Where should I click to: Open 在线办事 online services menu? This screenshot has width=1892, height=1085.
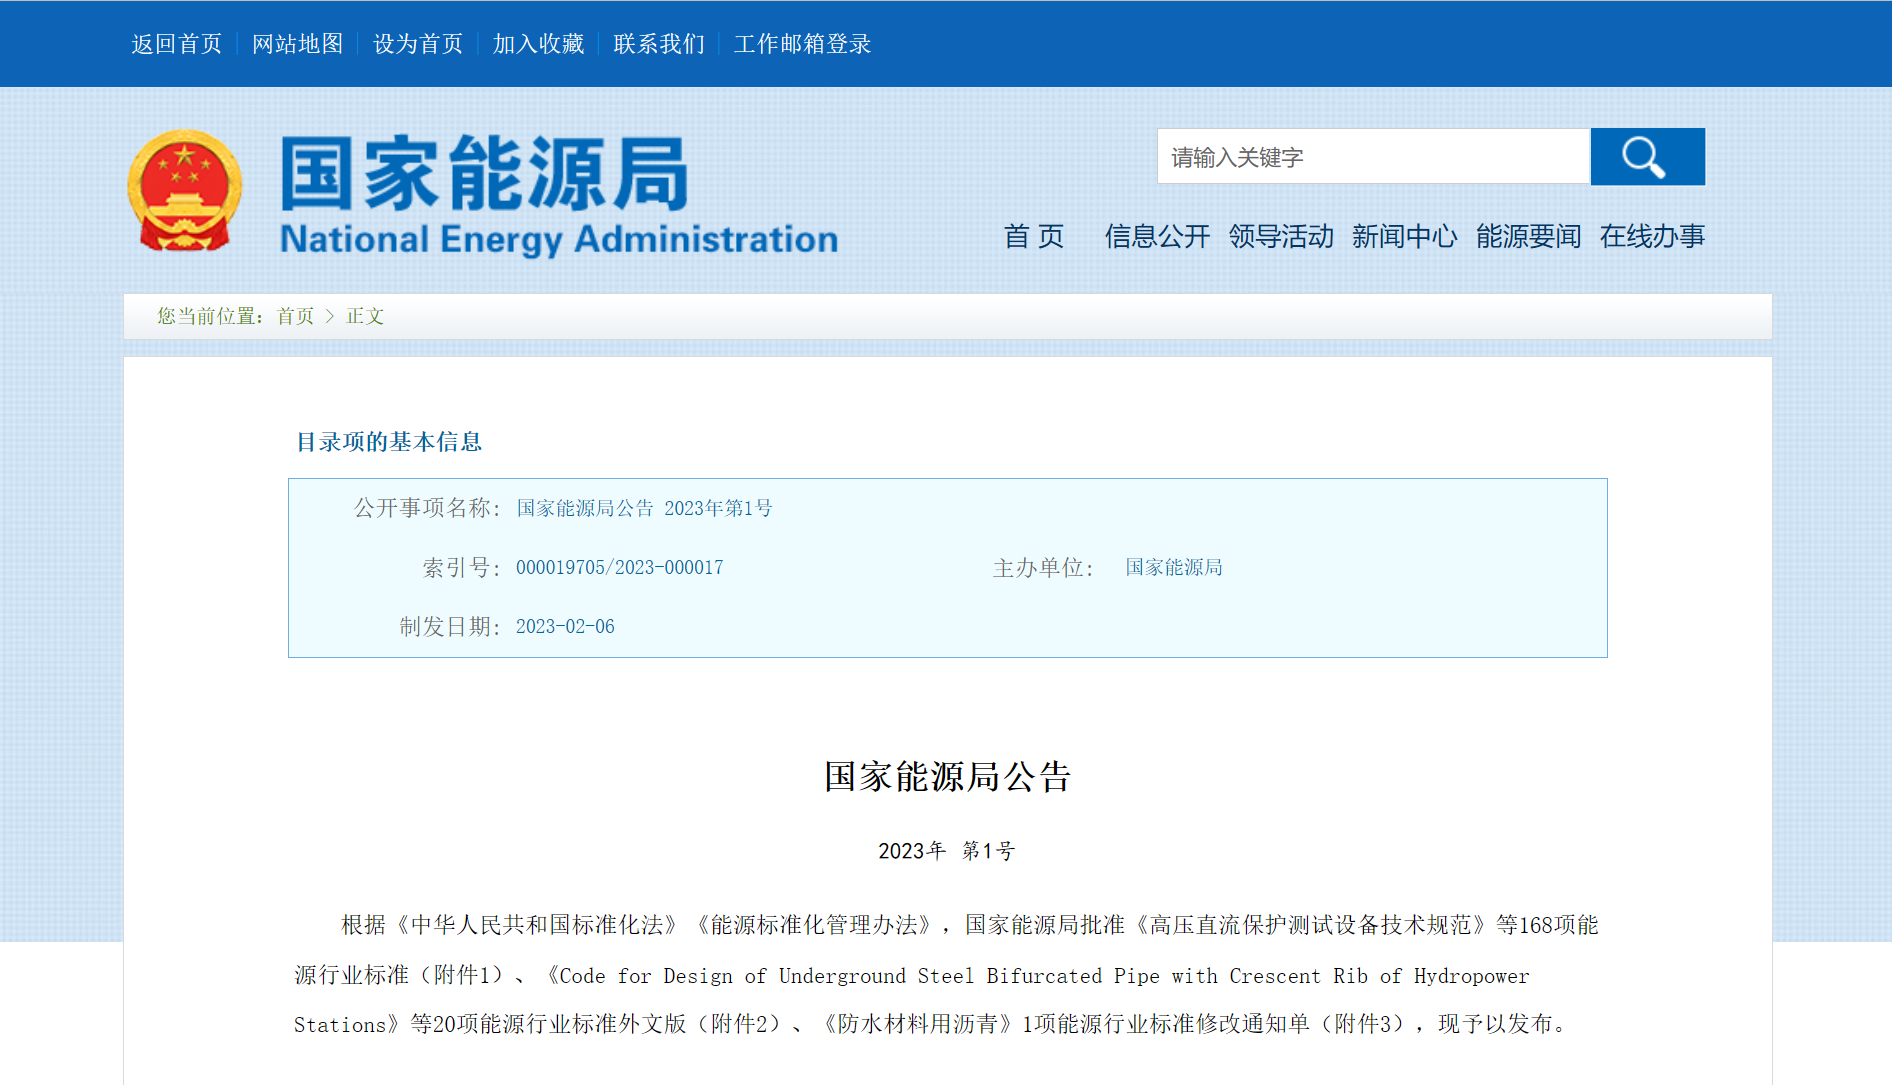coord(1652,237)
